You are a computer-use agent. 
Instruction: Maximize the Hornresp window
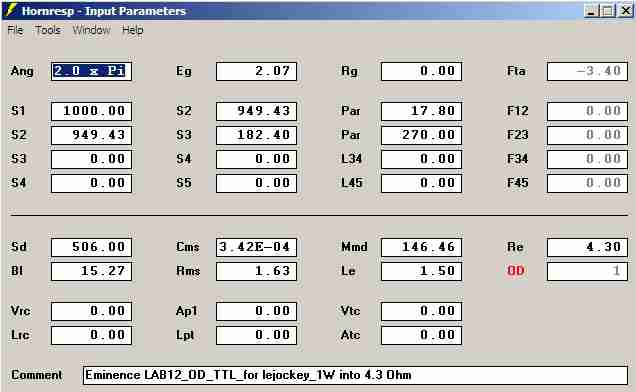pos(608,11)
